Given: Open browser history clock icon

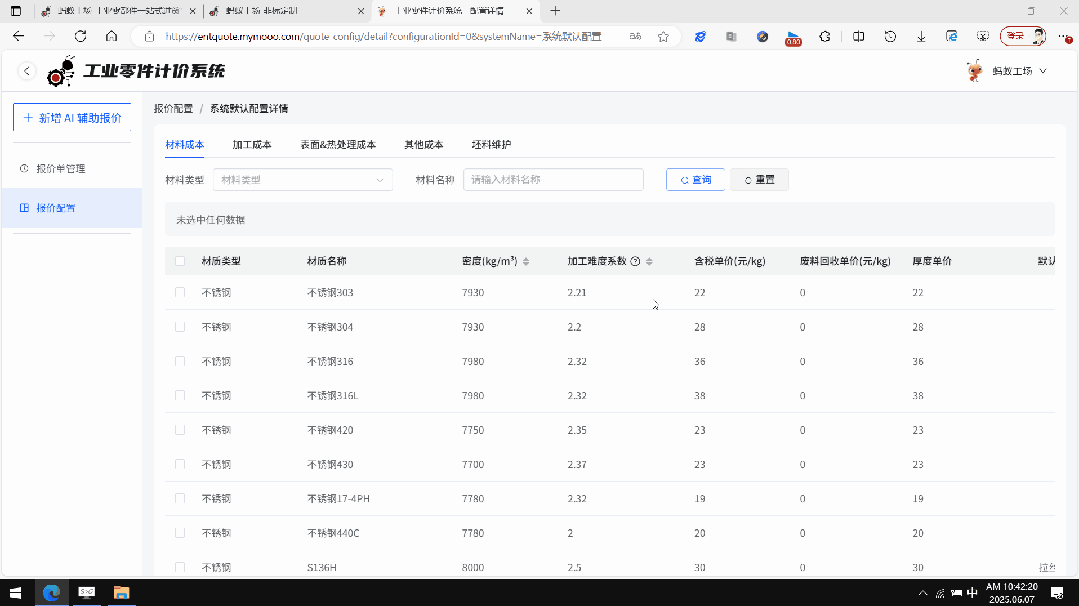Looking at the screenshot, I should point(890,36).
